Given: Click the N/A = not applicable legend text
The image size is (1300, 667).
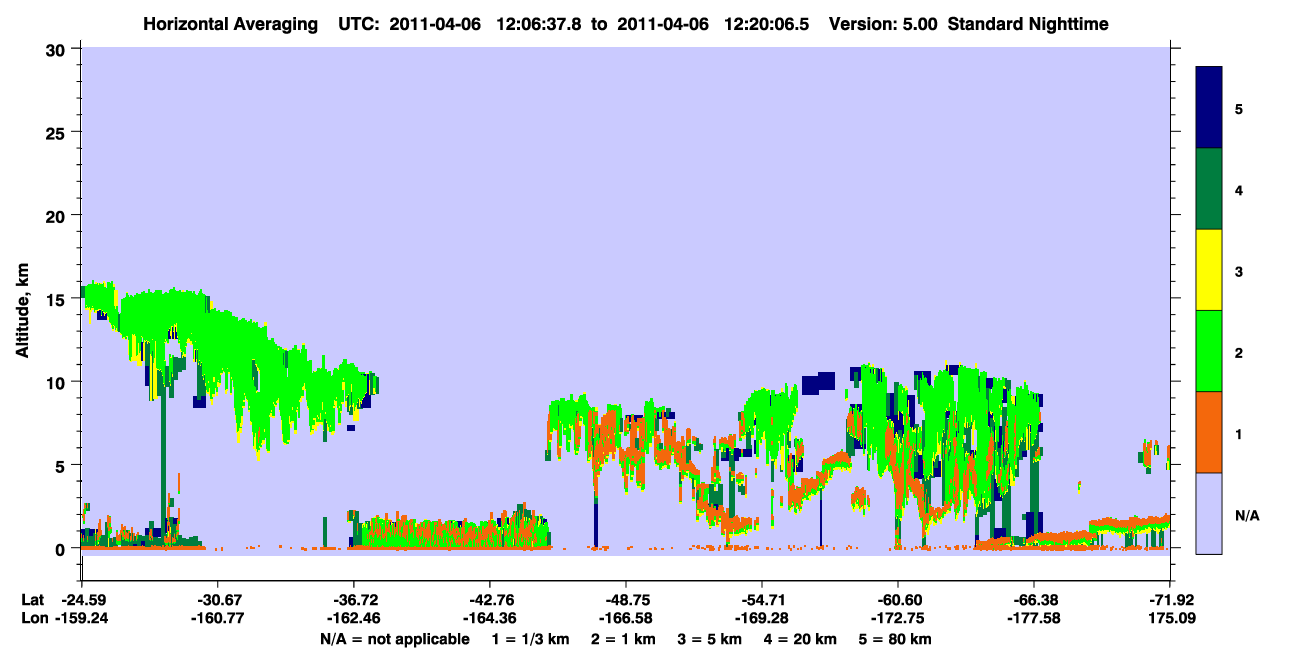Looking at the screenshot, I should click(394, 639).
